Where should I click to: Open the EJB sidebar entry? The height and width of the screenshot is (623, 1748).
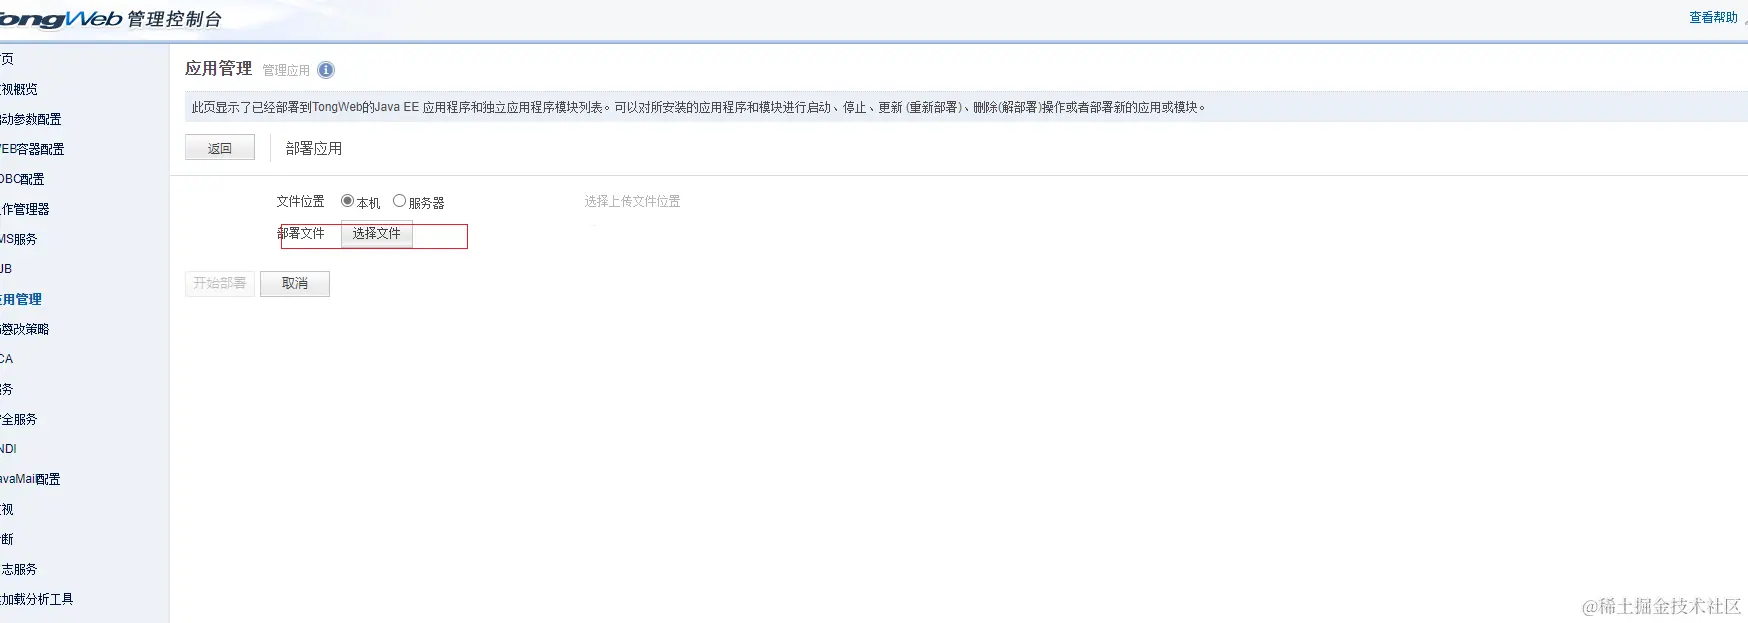tap(6, 269)
